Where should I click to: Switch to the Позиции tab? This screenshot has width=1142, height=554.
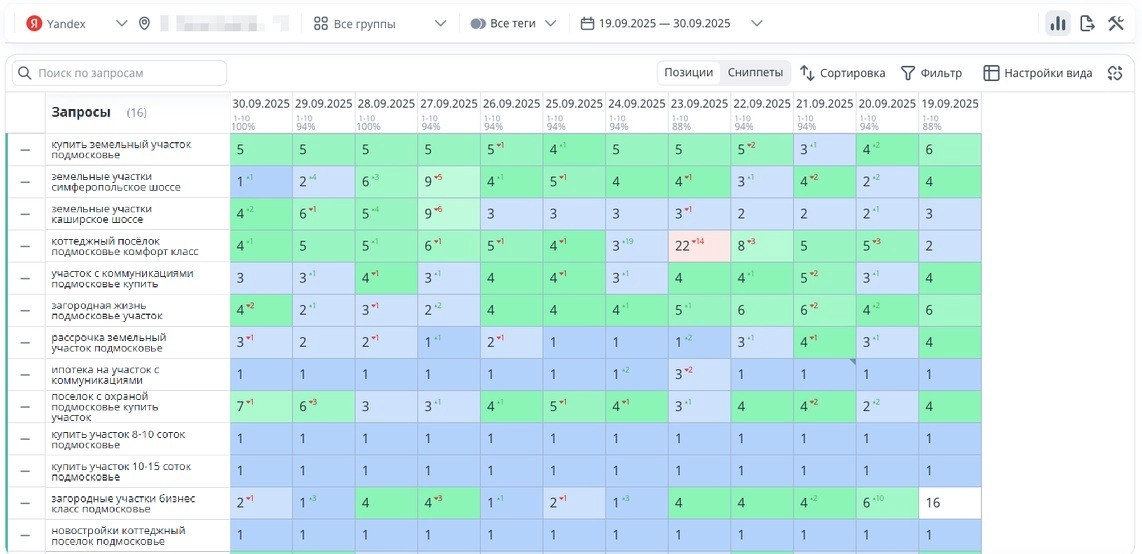click(x=688, y=73)
